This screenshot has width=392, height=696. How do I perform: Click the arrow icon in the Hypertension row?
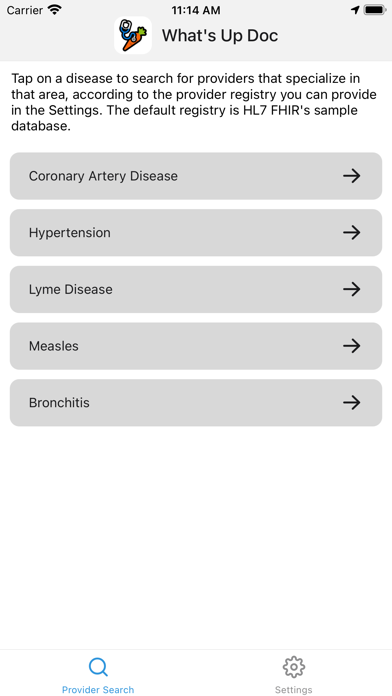tap(352, 232)
